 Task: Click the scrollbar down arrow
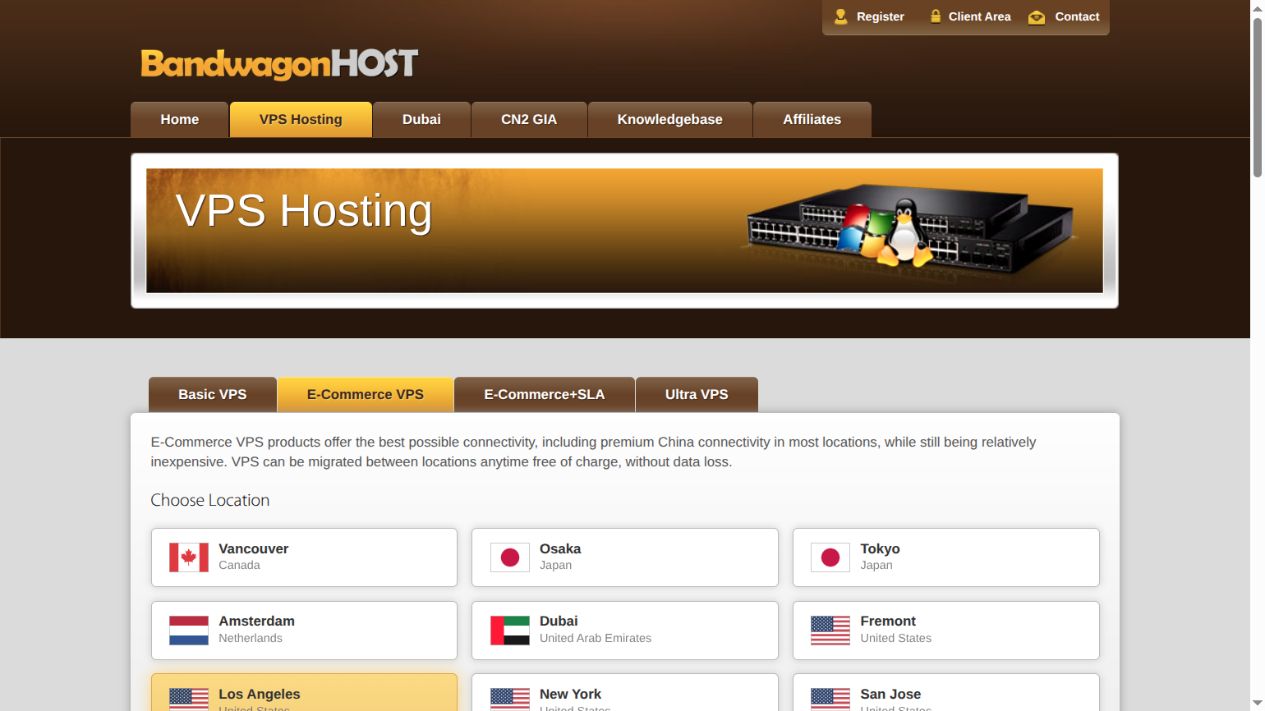click(x=1258, y=703)
